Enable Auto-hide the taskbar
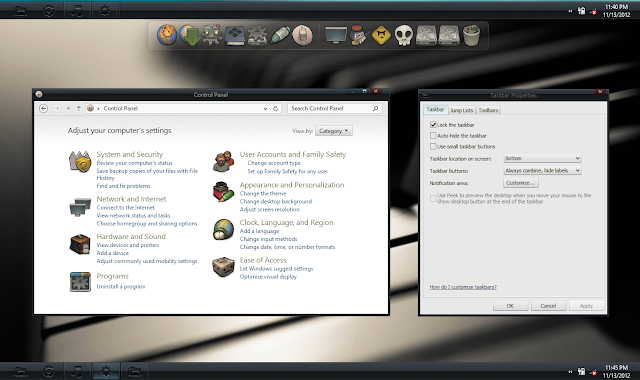 [433, 136]
